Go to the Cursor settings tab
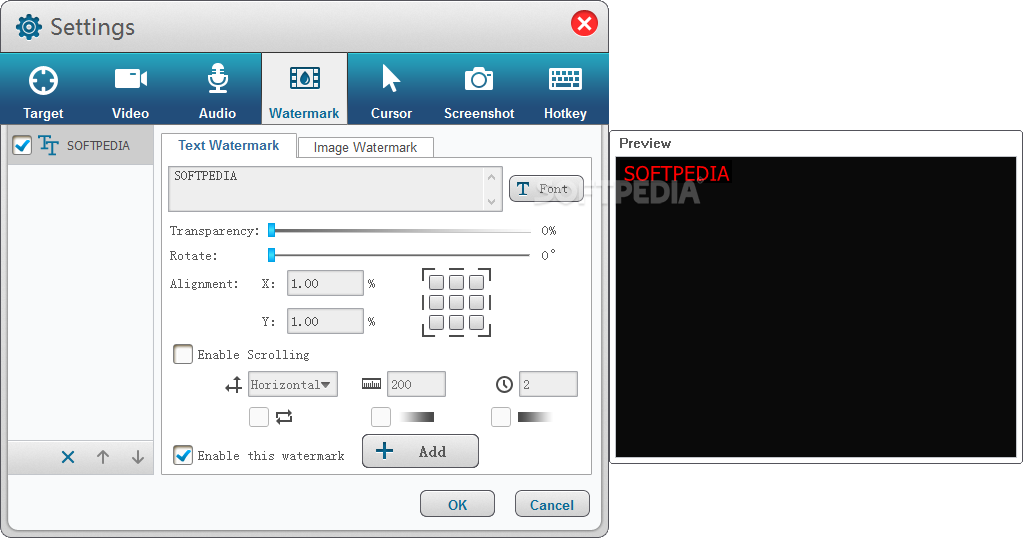The width and height of the screenshot is (1023, 538). pyautogui.click(x=391, y=92)
